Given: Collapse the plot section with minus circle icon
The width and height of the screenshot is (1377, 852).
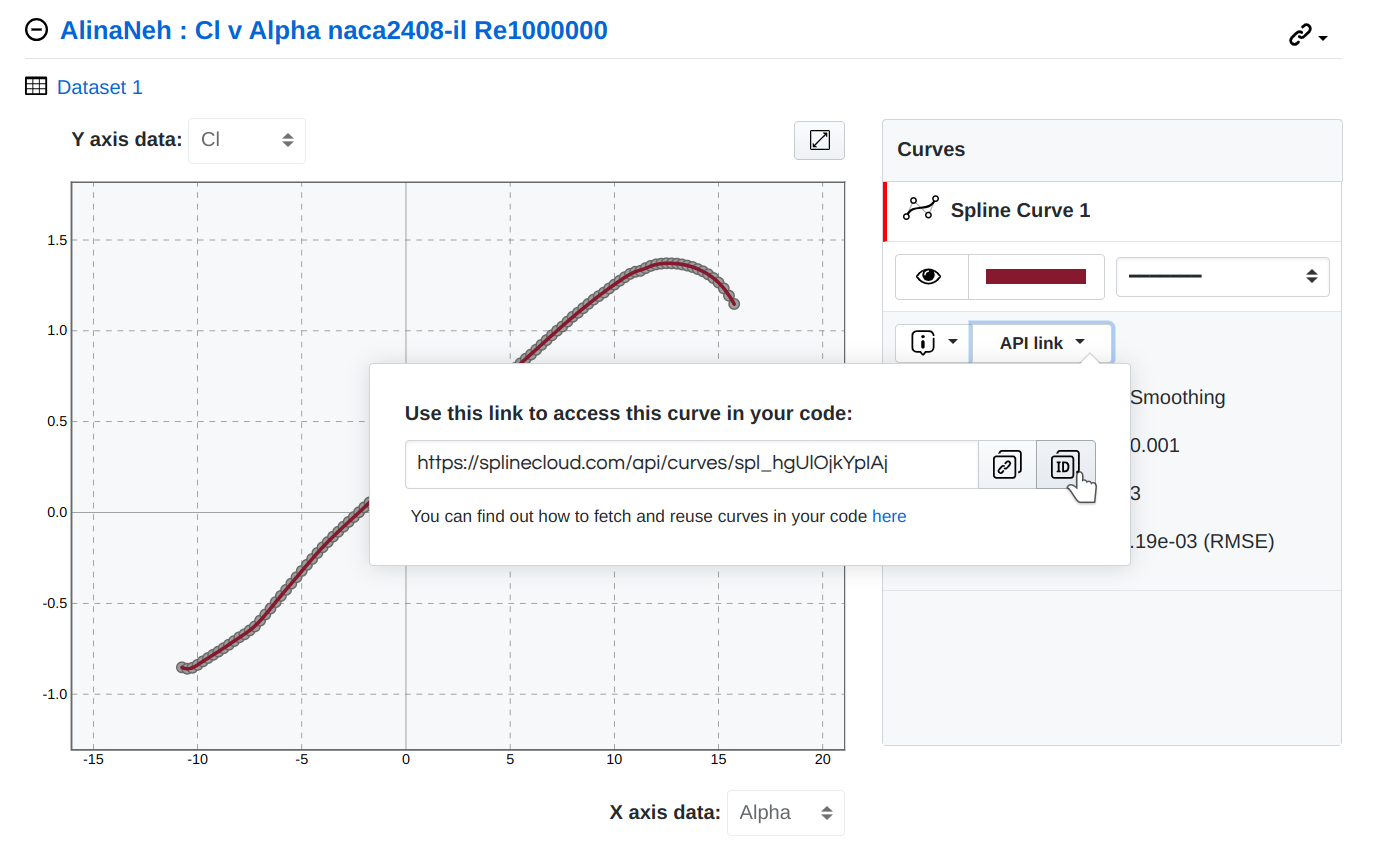Looking at the screenshot, I should pos(36,31).
